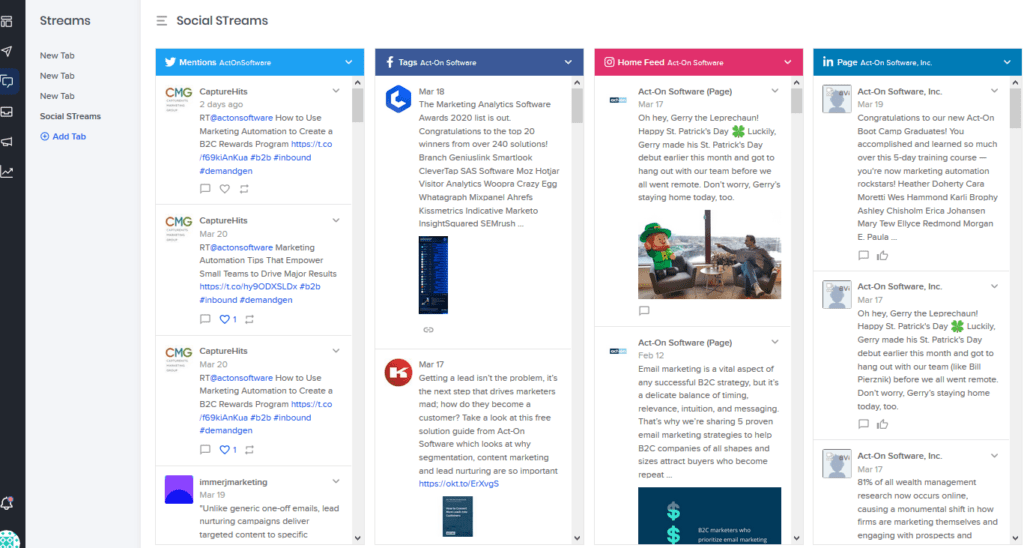Screen dimensions: 1024x548
Task: Click the Facebook icon in Tags header
Action: click(390, 62)
